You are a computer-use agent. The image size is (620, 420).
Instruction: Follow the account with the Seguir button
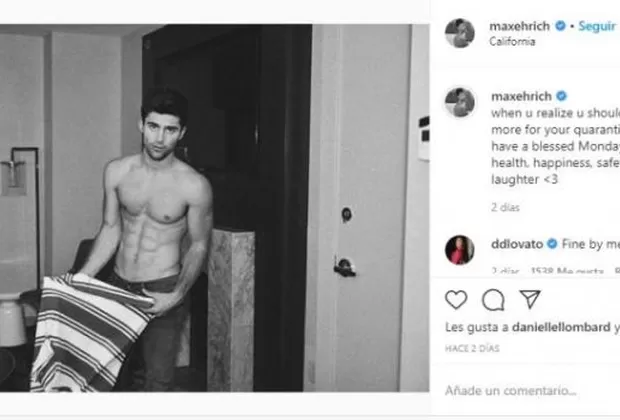coord(597,26)
